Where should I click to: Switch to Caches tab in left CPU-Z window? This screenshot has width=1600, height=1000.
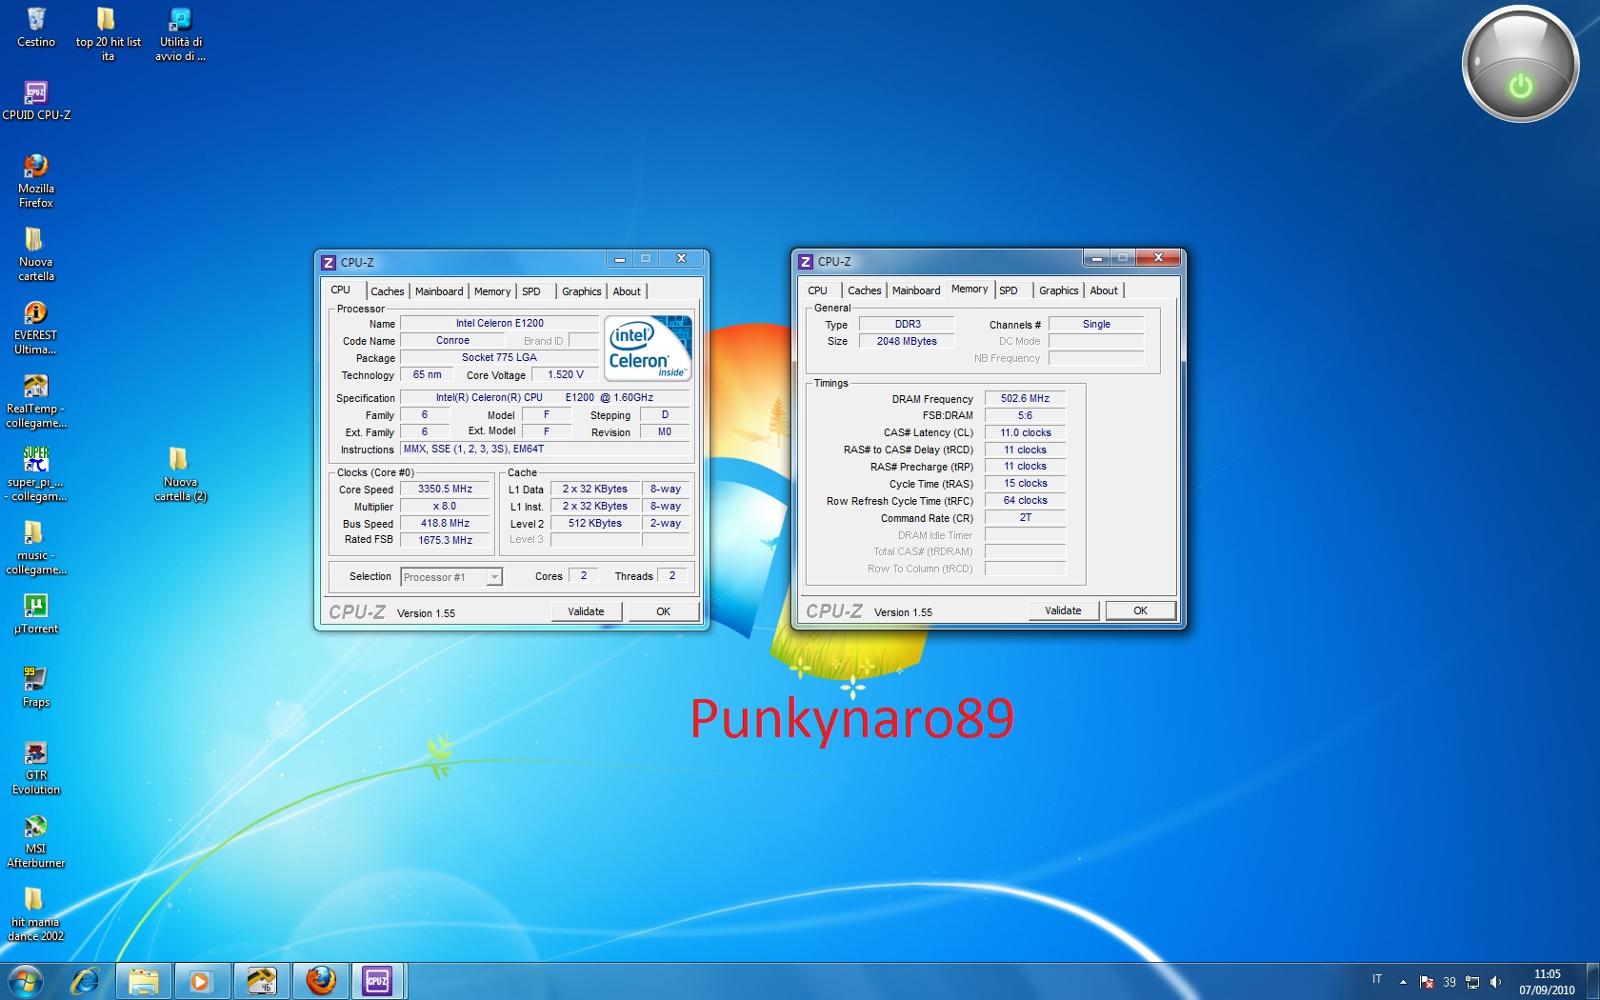[x=387, y=292]
